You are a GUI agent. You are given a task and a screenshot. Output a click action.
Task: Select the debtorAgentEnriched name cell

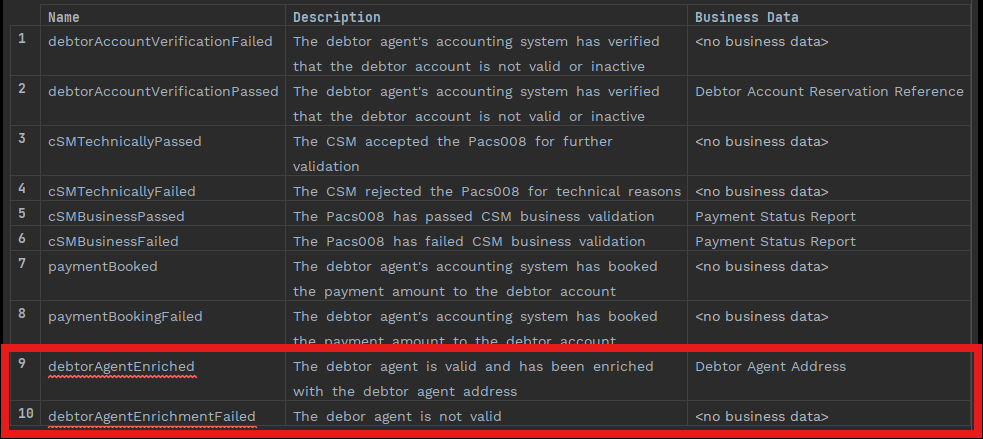click(x=121, y=366)
